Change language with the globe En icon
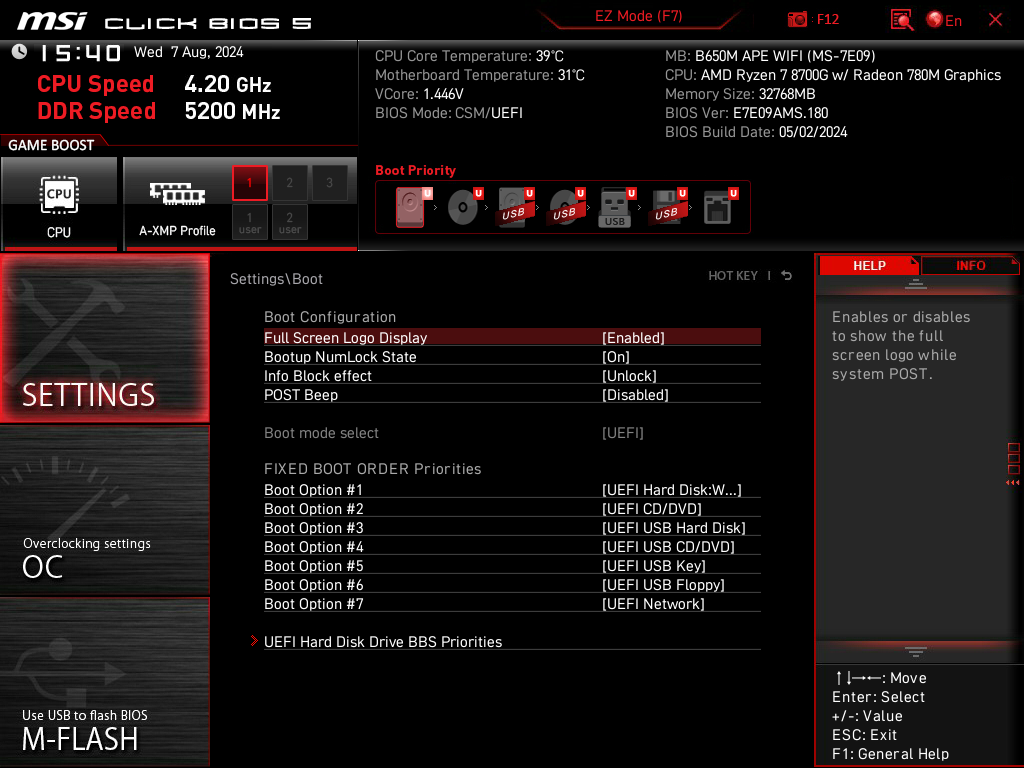Image resolution: width=1024 pixels, height=768 pixels. 944,20
